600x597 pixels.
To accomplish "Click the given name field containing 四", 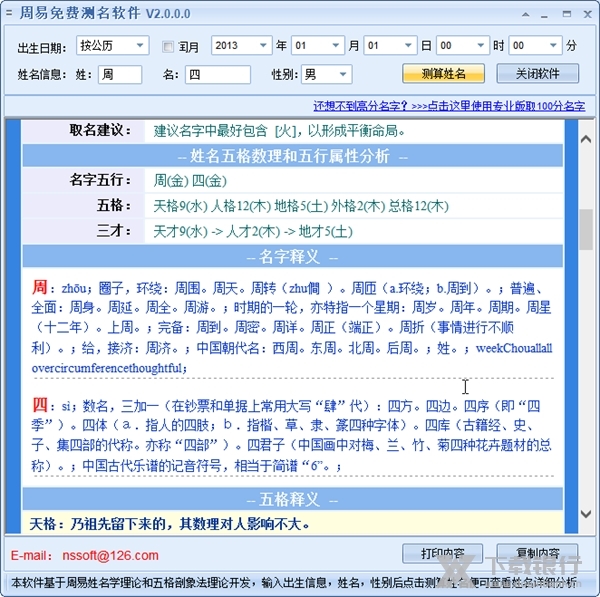I will (218, 74).
